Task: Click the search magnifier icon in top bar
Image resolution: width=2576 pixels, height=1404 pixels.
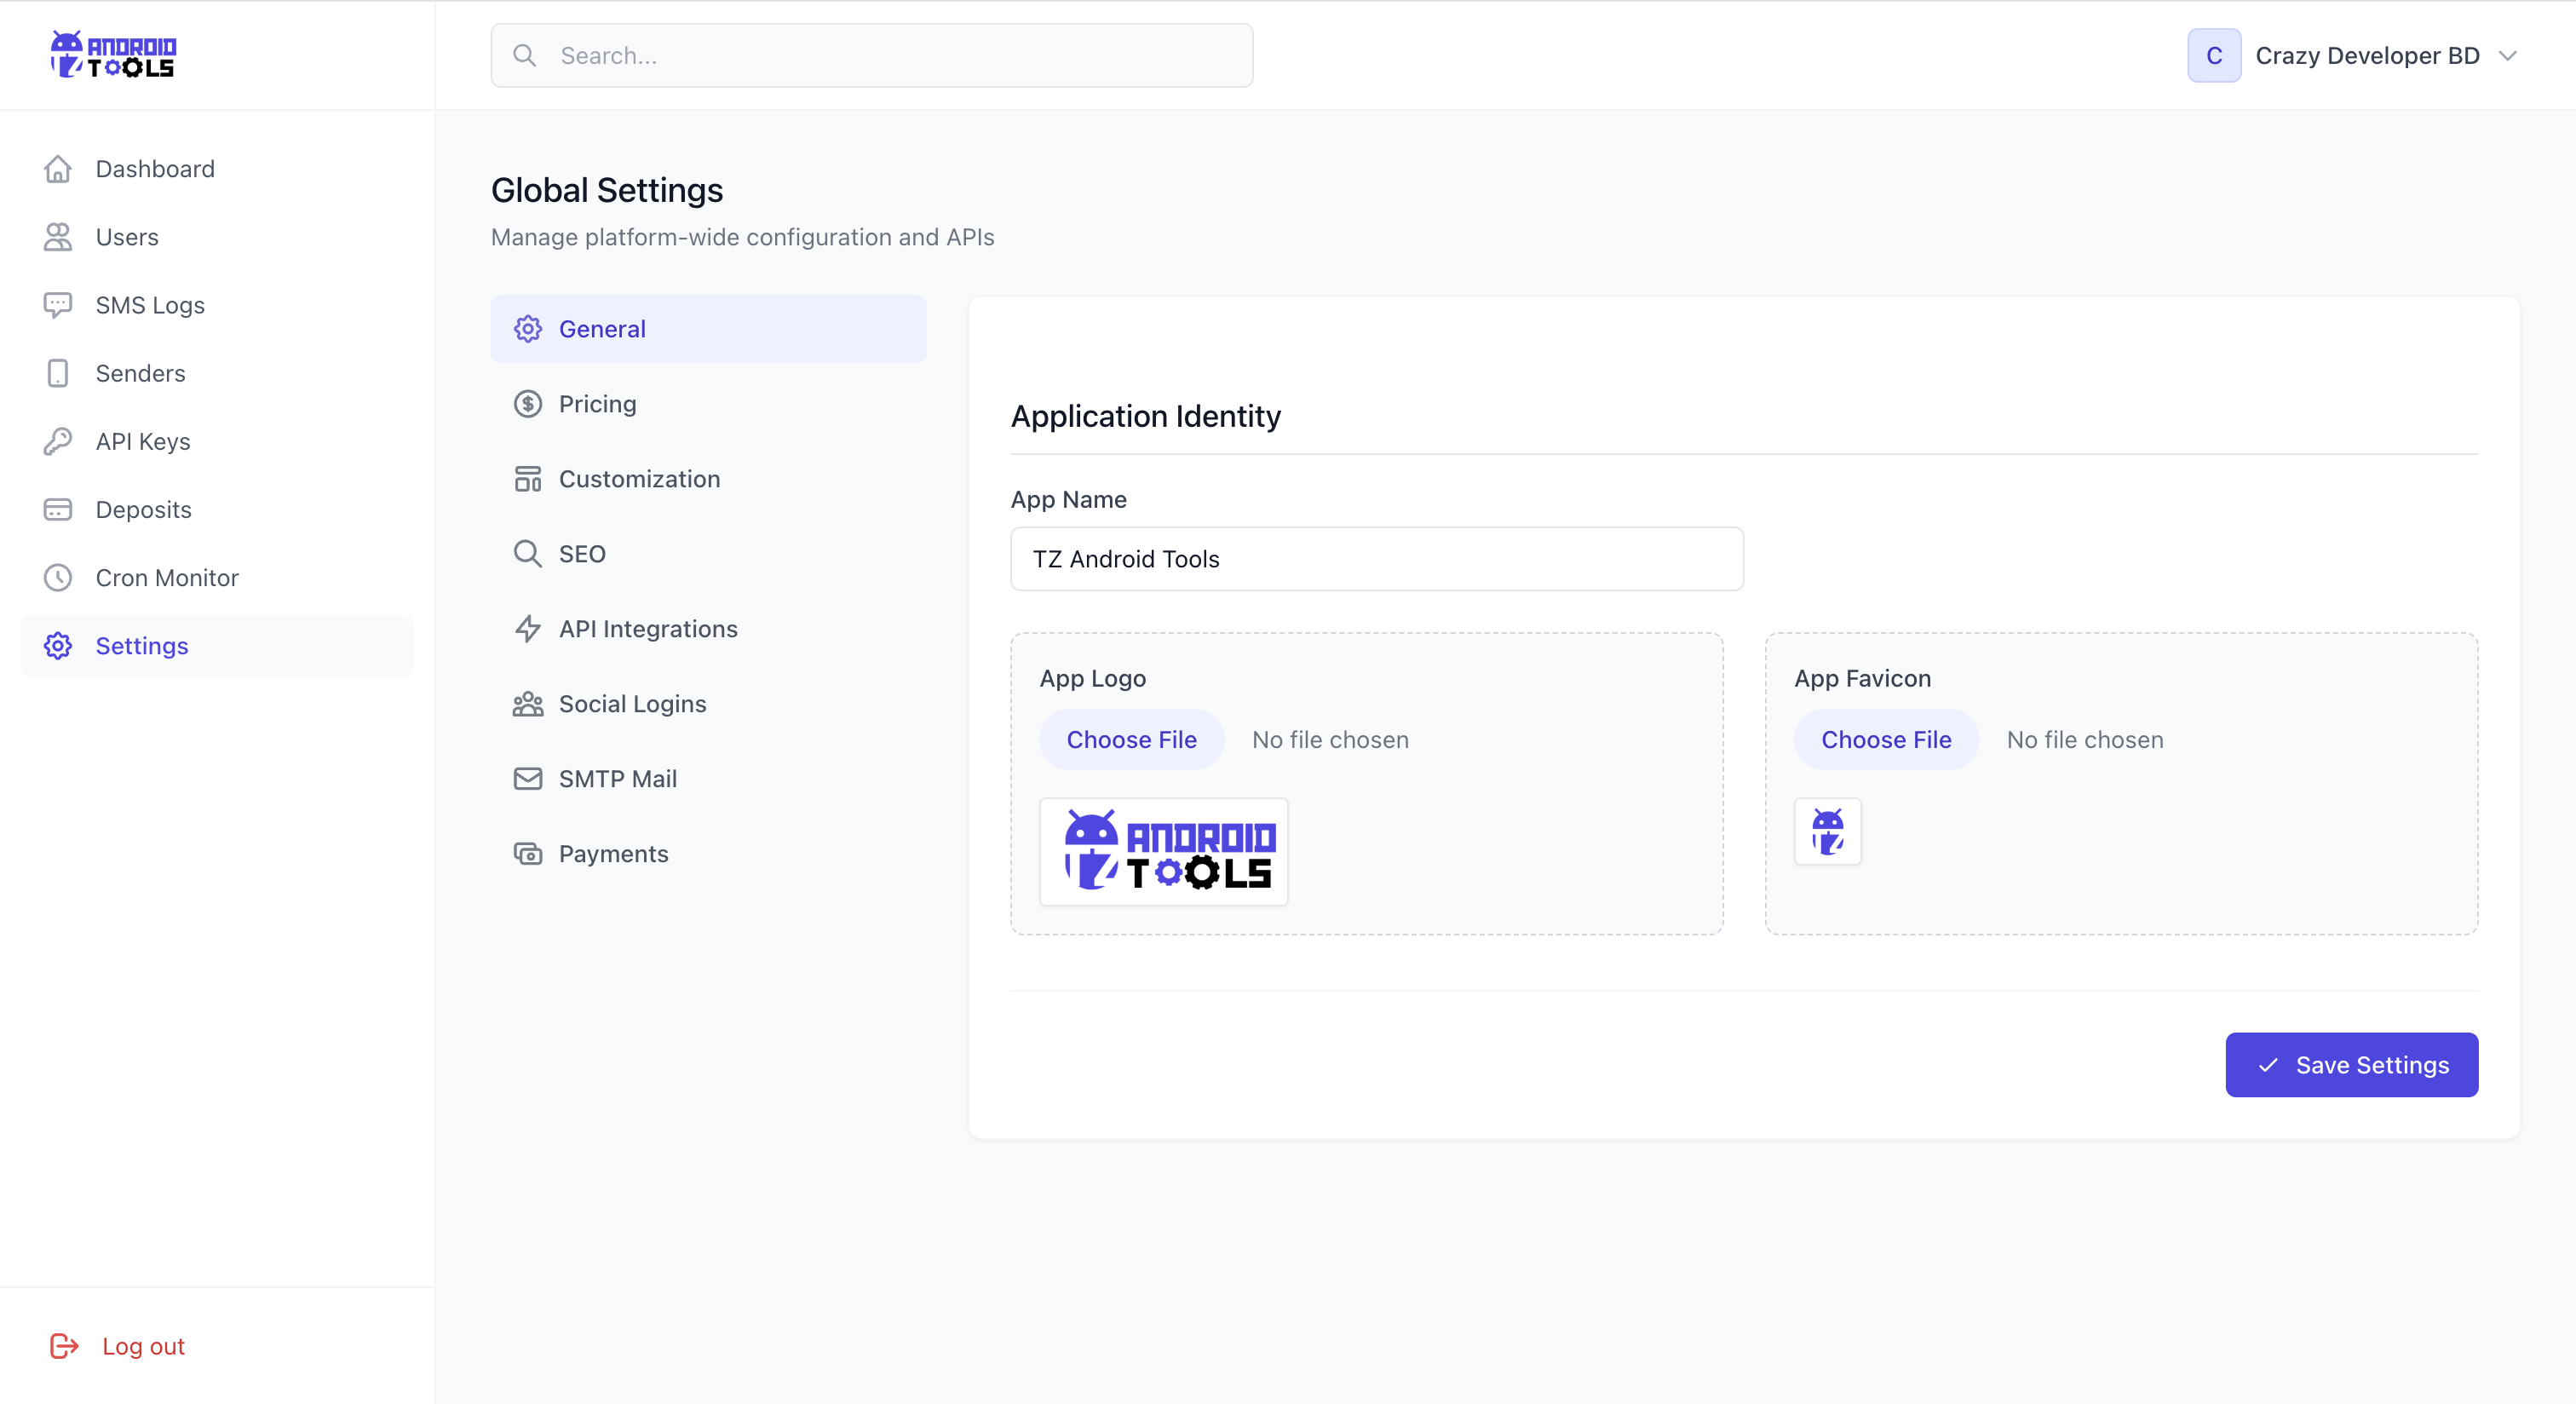Action: click(524, 55)
